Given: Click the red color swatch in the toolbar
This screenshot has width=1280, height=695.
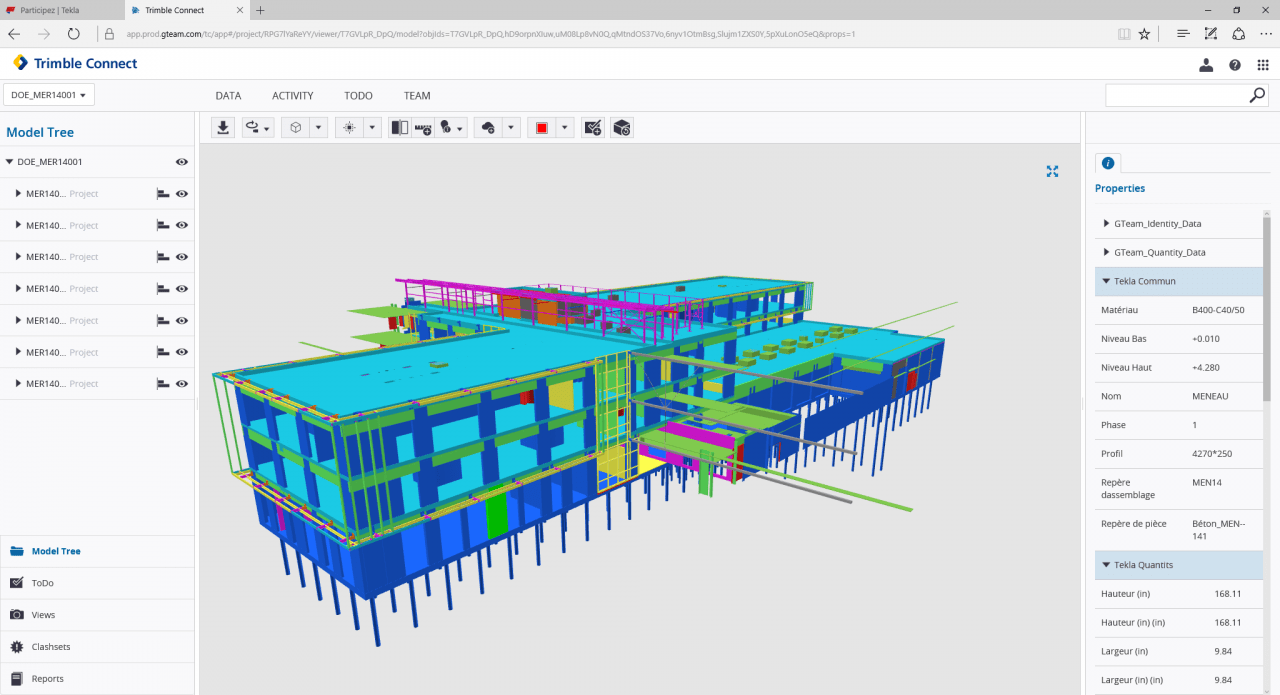Looking at the screenshot, I should point(541,128).
